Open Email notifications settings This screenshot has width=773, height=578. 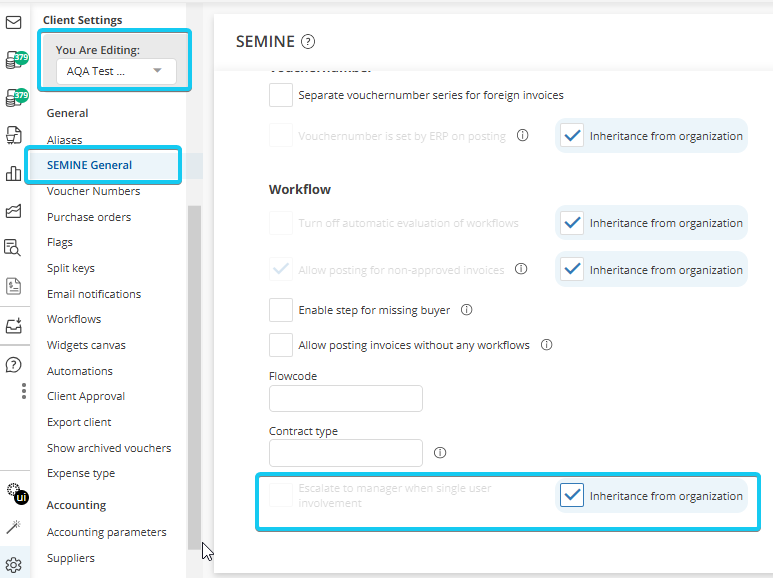(94, 294)
